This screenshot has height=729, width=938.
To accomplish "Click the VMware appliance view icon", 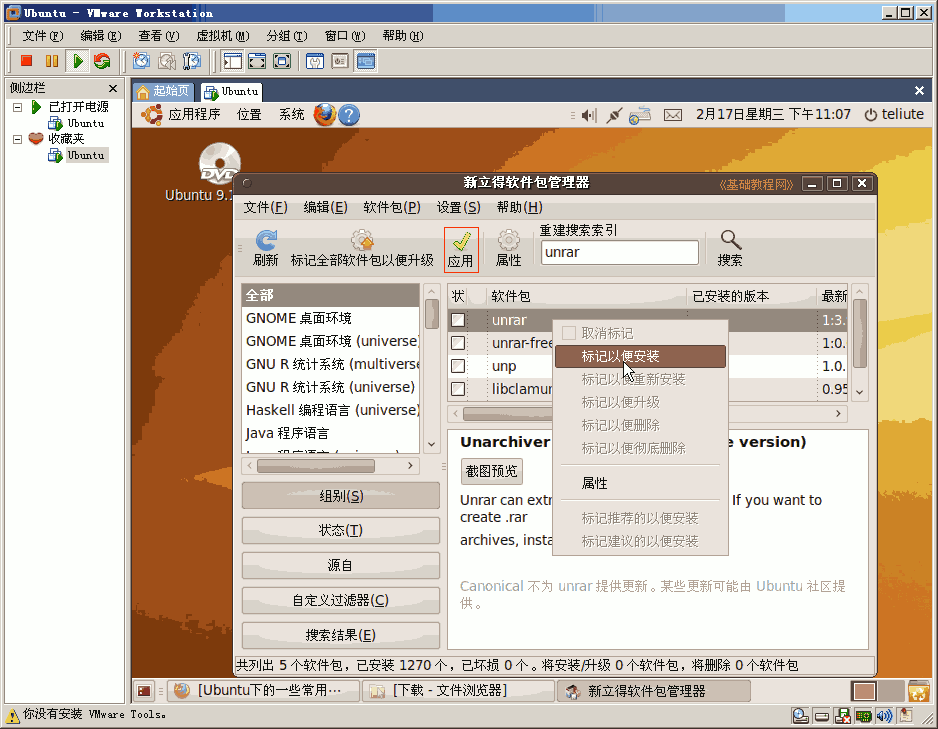I will (x=340, y=61).
